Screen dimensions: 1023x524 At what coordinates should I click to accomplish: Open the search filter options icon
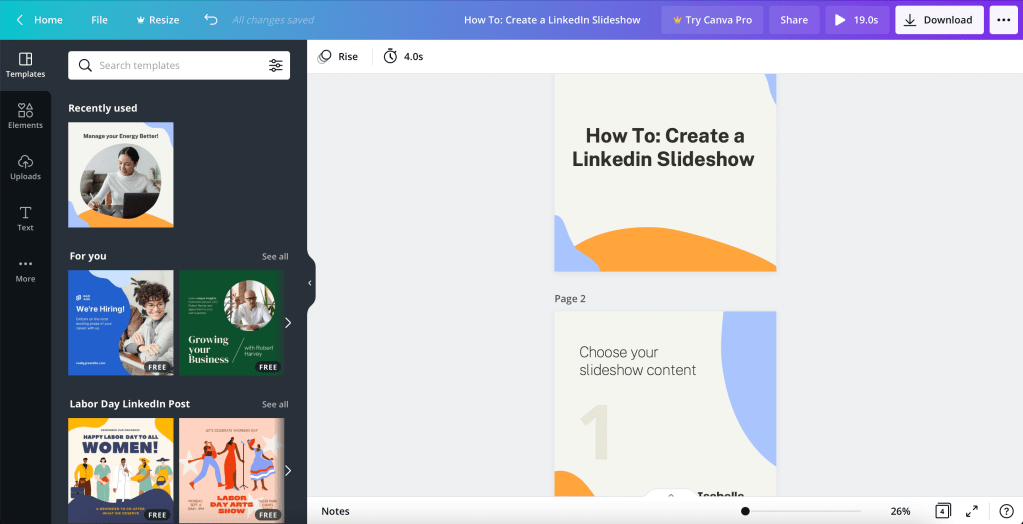pos(275,66)
